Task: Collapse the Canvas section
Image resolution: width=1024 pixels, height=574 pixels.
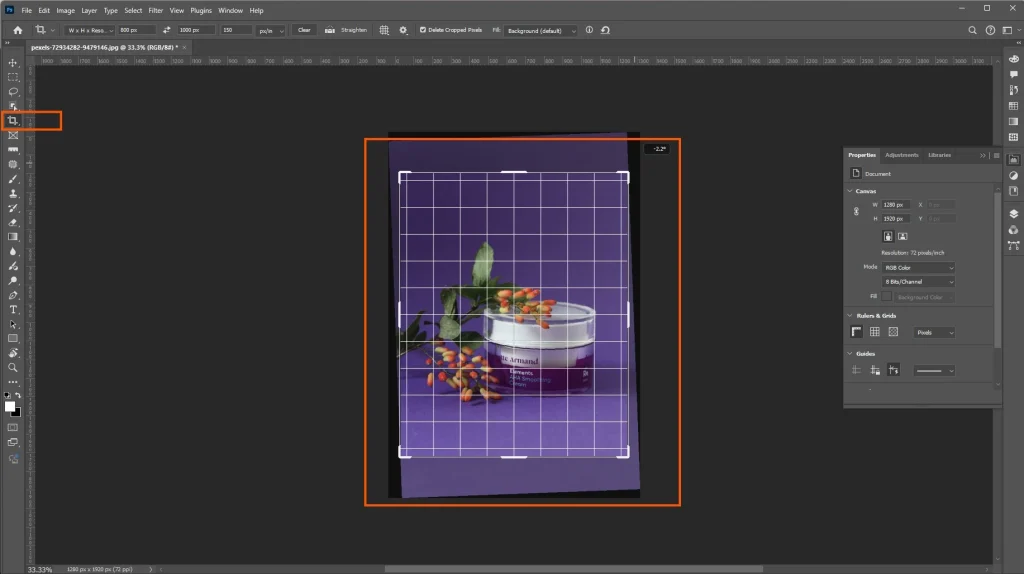Action: tap(850, 191)
